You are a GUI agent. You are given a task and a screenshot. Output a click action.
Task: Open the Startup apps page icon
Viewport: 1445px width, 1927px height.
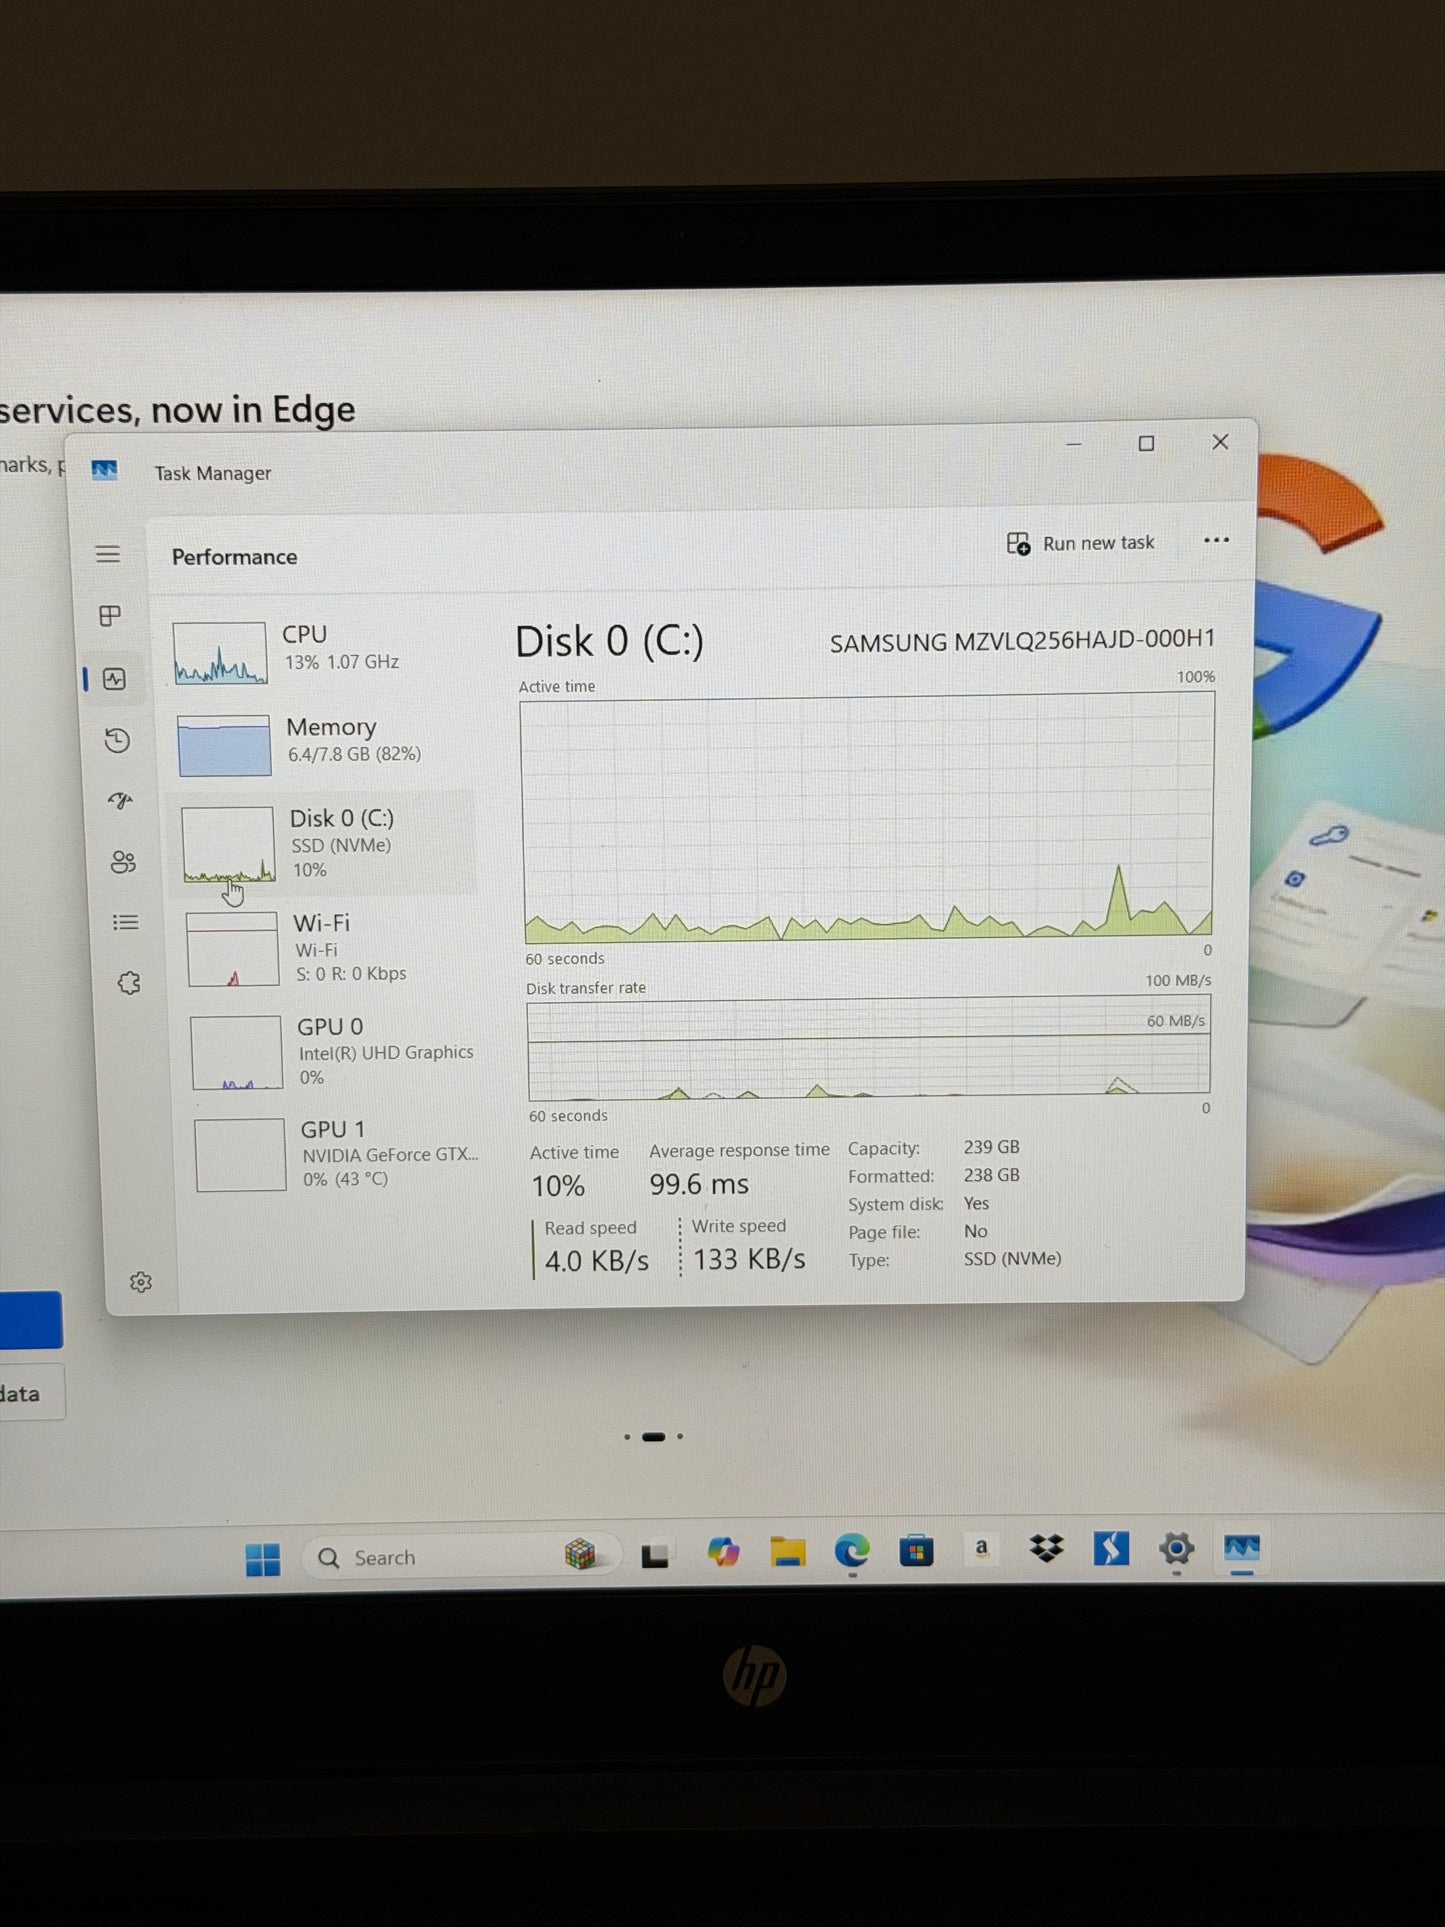[121, 801]
